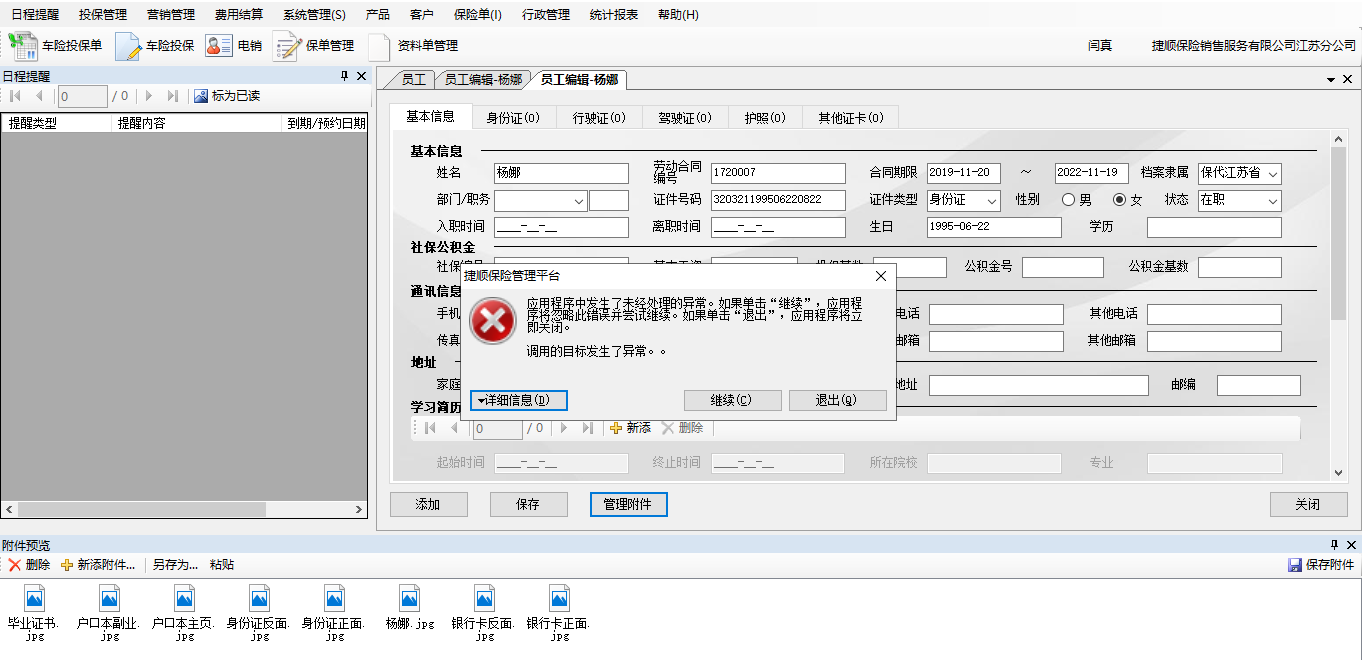This screenshot has height=660, width=1362.
Task: Select 户口本副业.jpg attachment
Action: pyautogui.click(x=109, y=612)
